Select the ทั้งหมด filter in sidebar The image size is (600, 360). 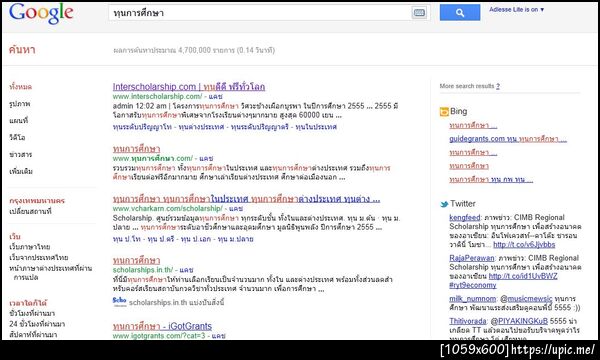point(21,87)
